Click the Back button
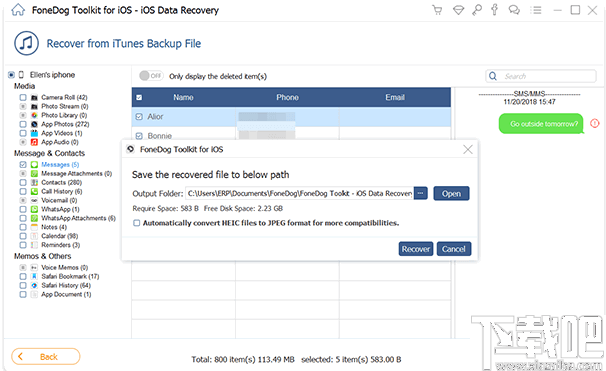This screenshot has width=606, height=371. pyautogui.click(x=46, y=356)
